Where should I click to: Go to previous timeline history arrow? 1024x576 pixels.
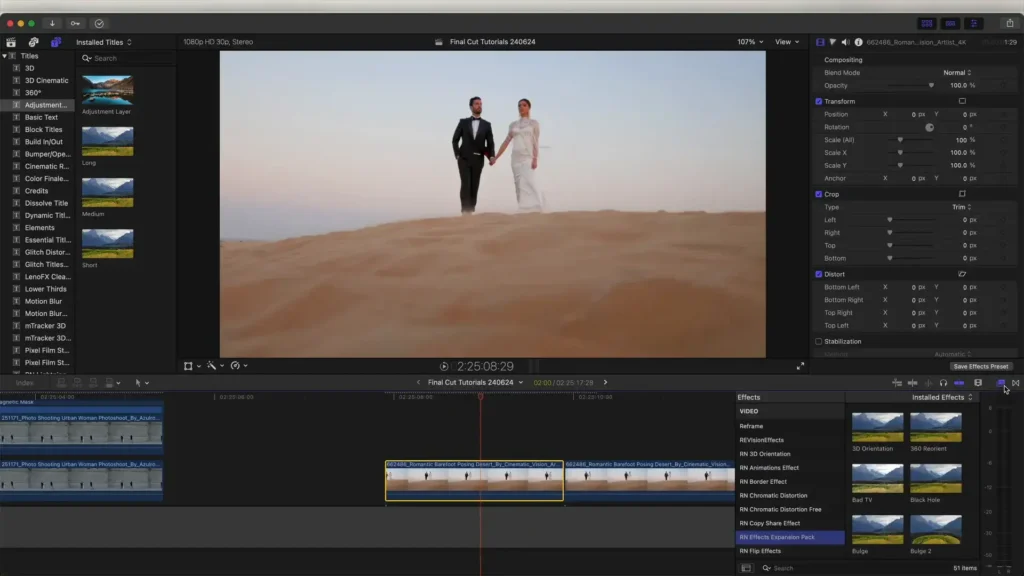[419, 383]
